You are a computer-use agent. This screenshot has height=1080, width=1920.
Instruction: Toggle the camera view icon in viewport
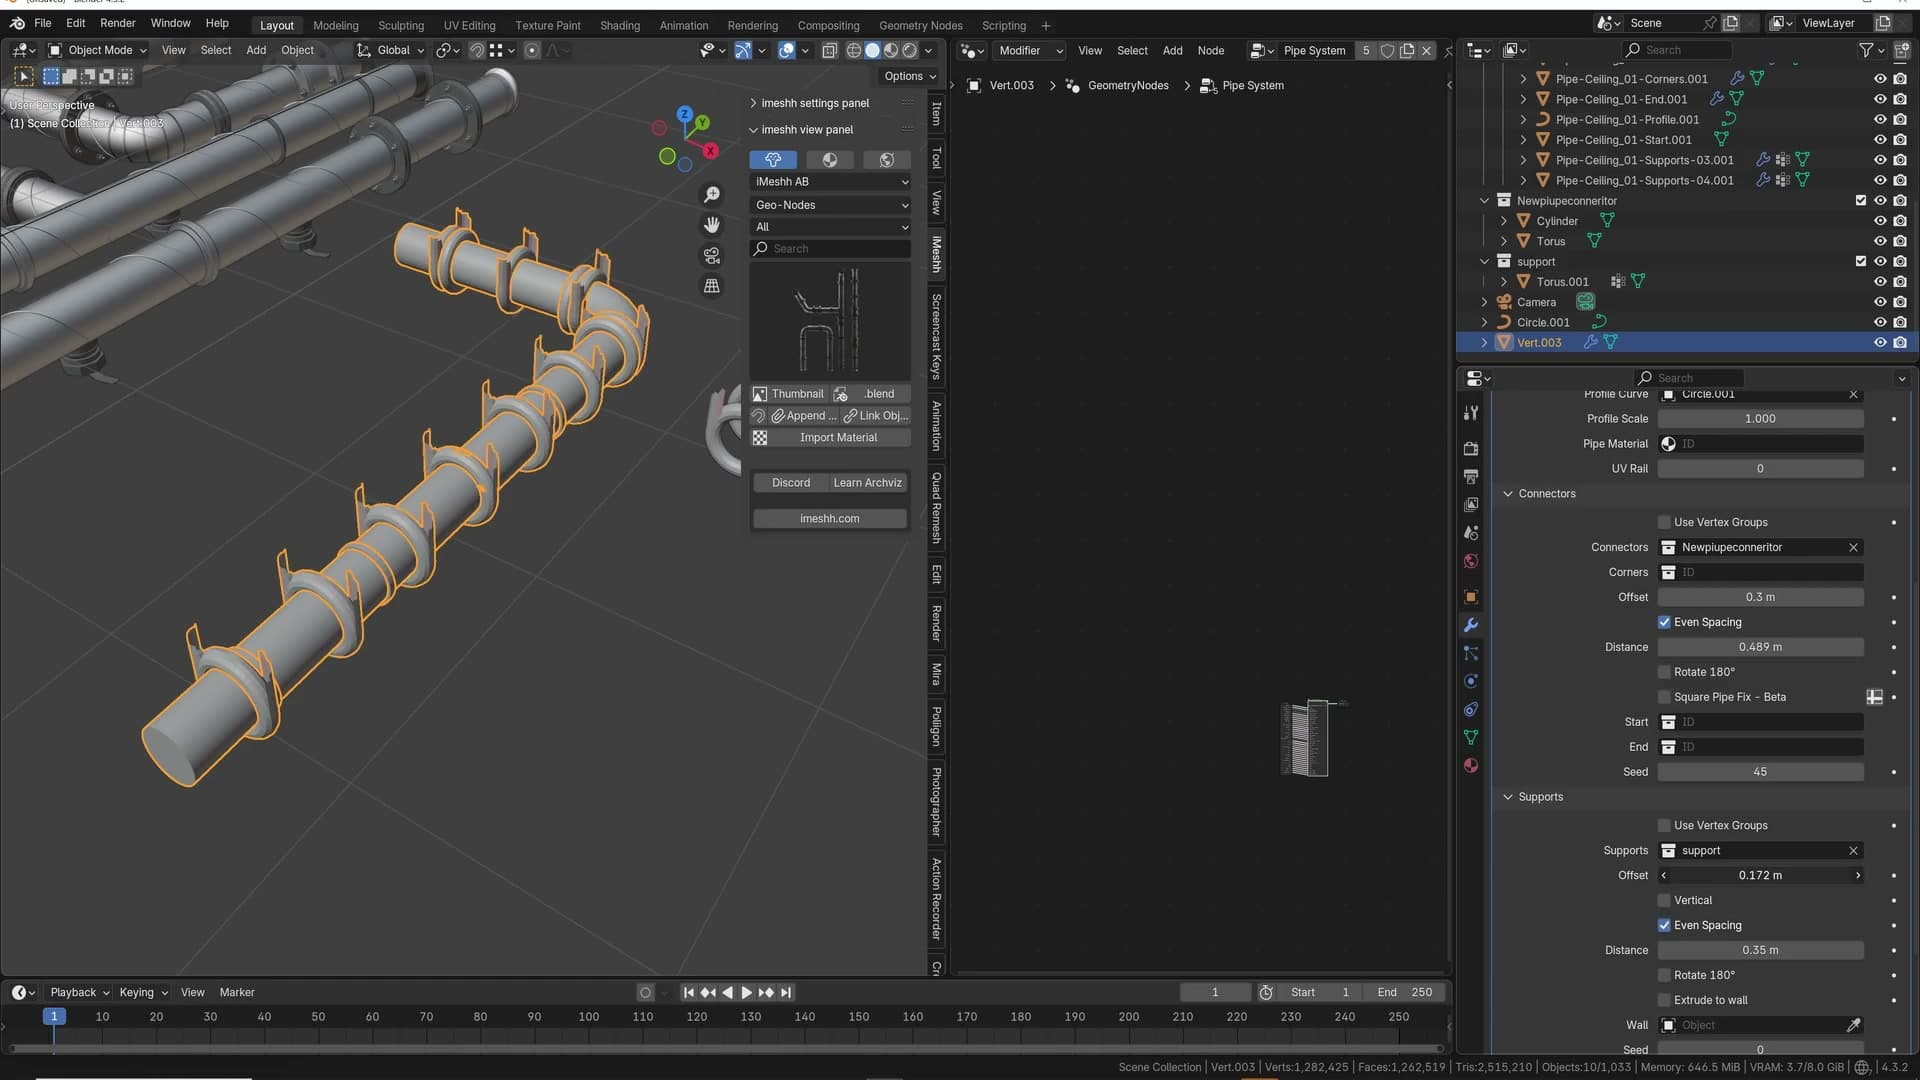[712, 256]
